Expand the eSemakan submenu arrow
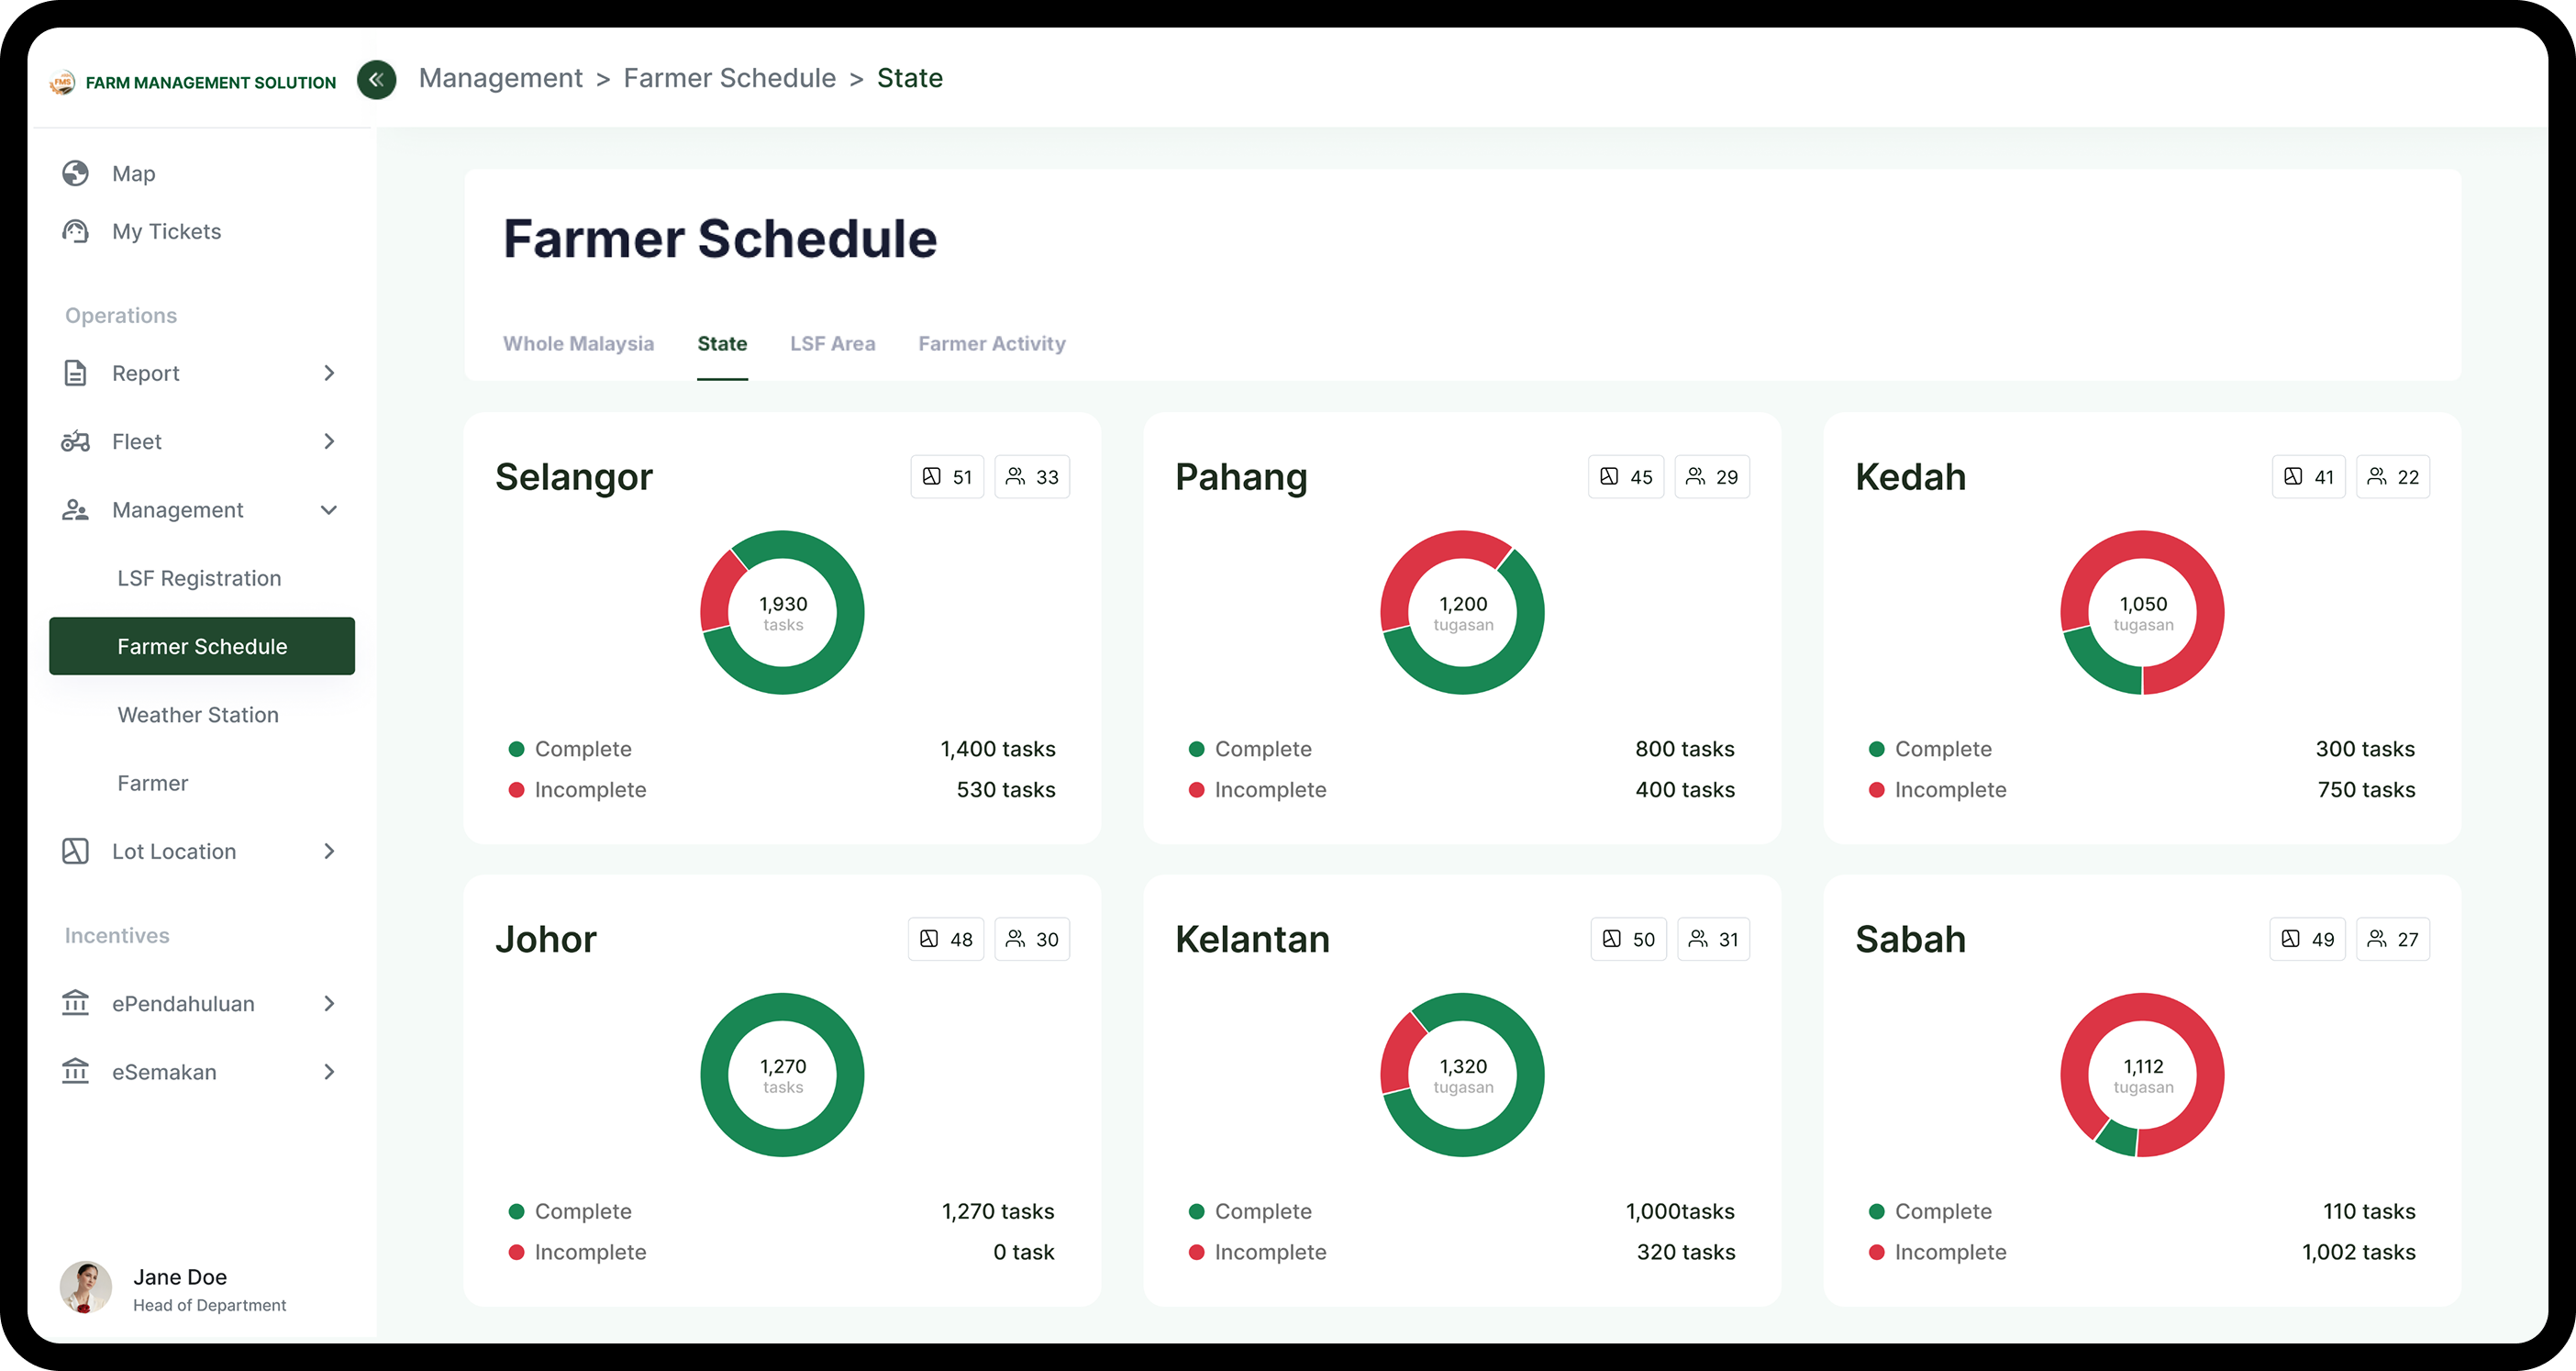Screen dimensions: 2576x1371 click(x=329, y=1072)
